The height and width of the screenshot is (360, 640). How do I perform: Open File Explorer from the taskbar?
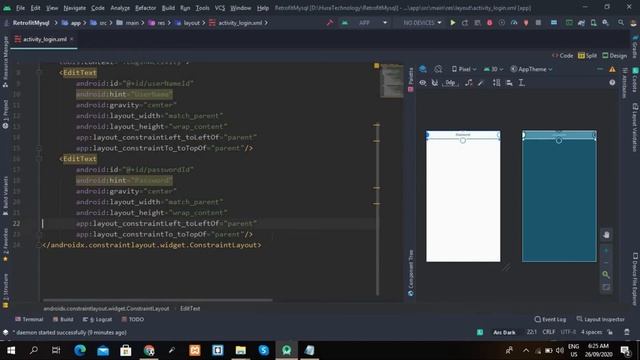point(240,350)
